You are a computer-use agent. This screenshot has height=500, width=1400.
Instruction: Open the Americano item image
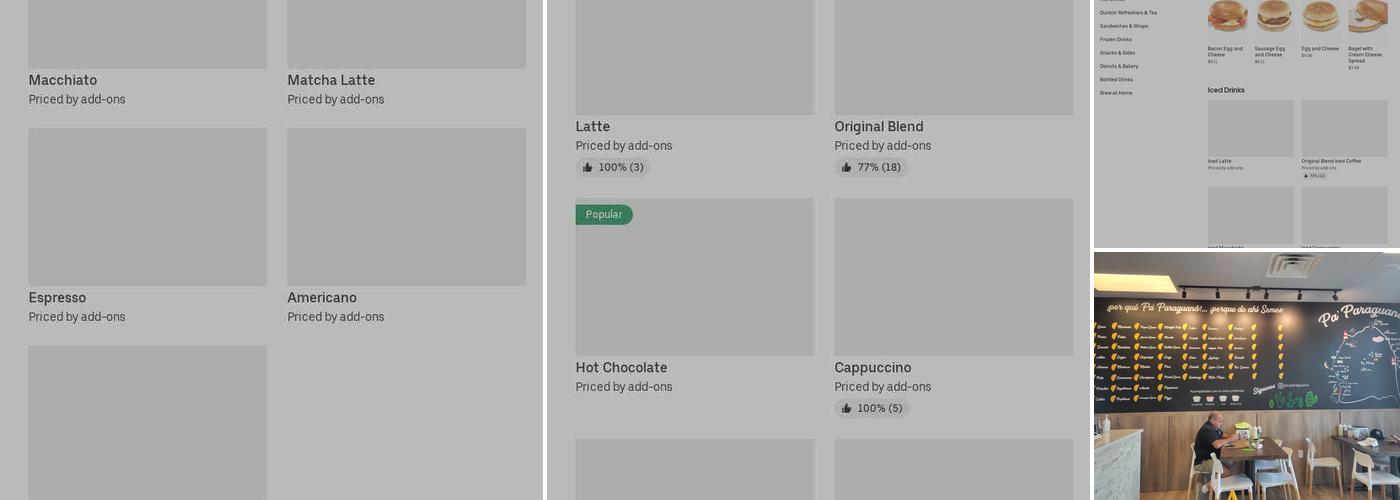(407, 207)
